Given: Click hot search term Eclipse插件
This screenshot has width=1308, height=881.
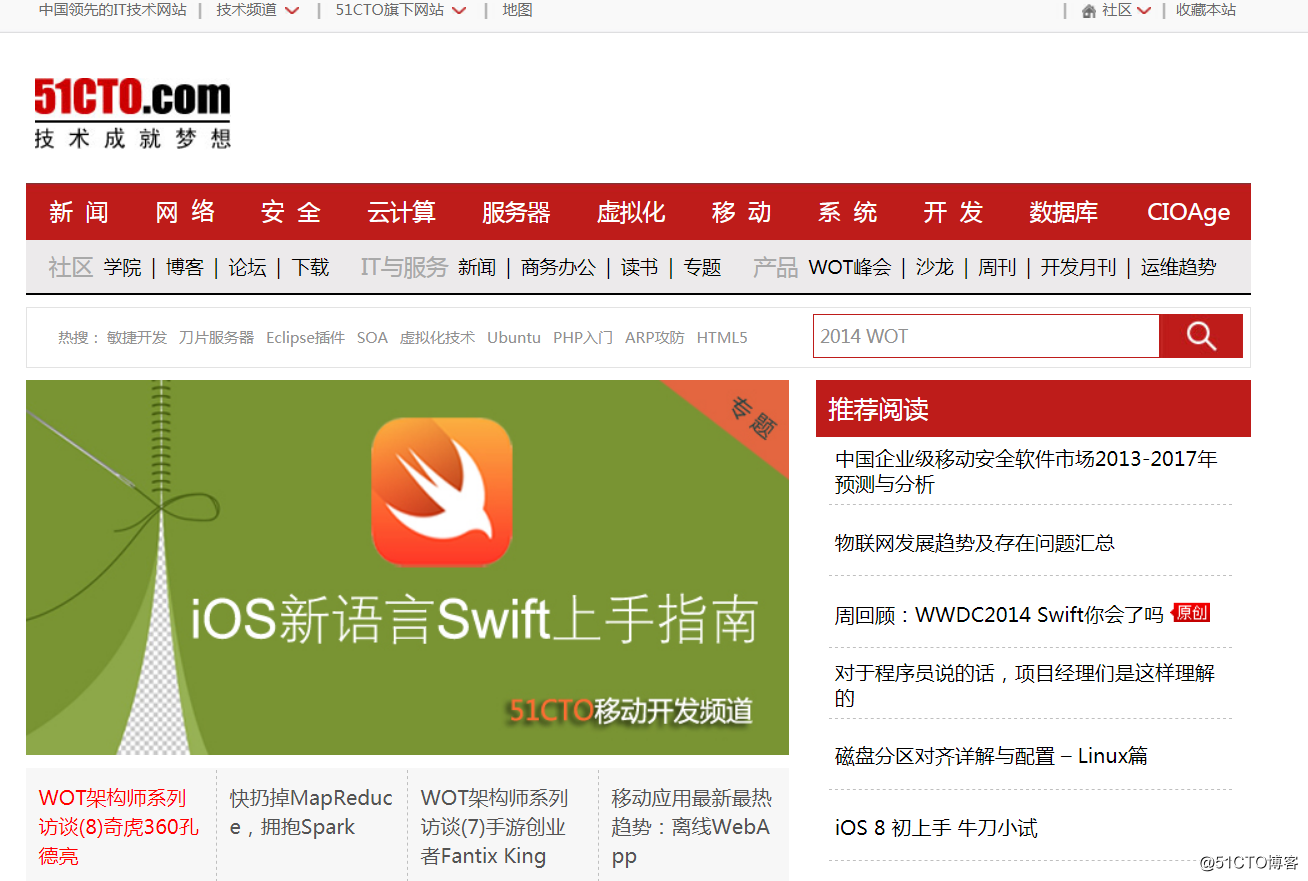Looking at the screenshot, I should 305,337.
